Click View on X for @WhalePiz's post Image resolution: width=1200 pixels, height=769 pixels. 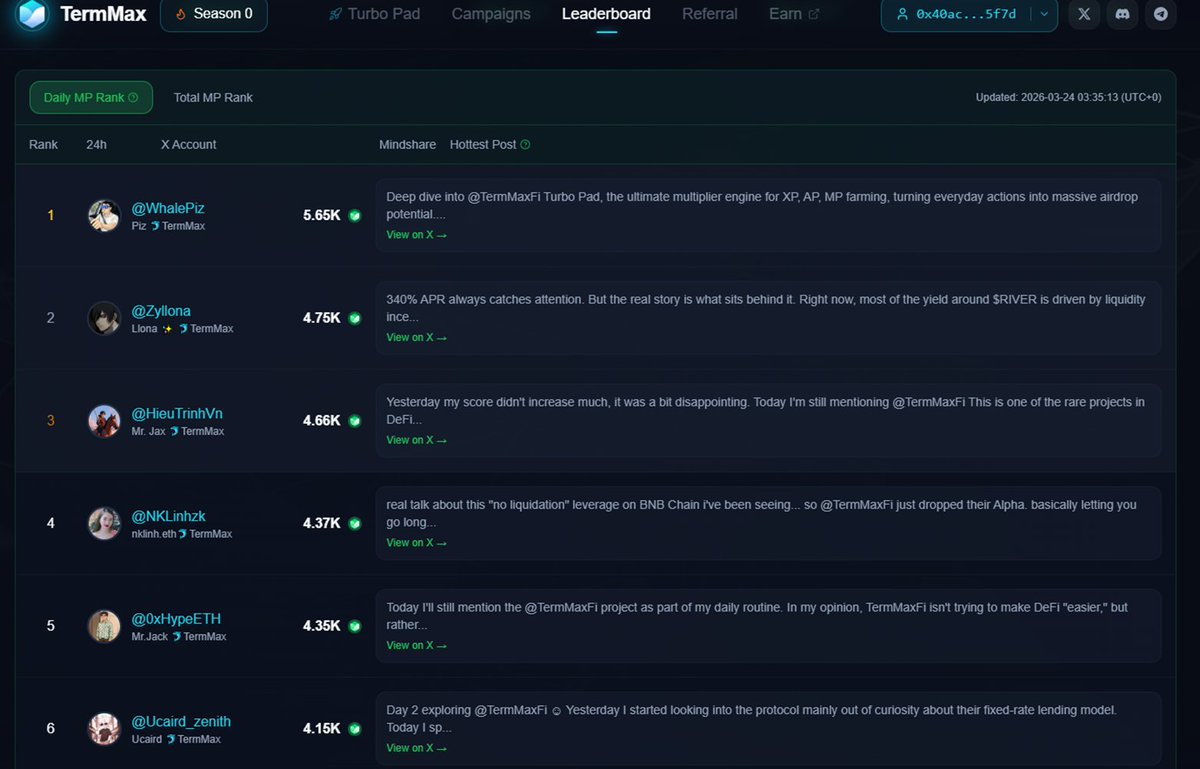[x=416, y=234]
